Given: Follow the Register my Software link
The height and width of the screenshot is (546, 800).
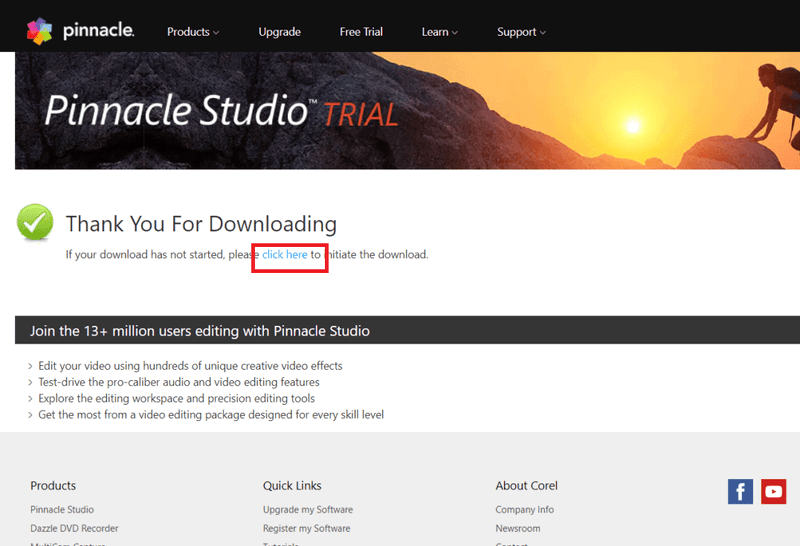Looking at the screenshot, I should click(307, 528).
